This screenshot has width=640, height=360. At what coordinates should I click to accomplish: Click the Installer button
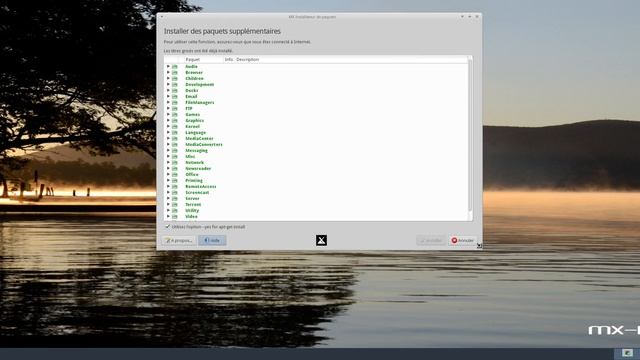(x=431, y=240)
